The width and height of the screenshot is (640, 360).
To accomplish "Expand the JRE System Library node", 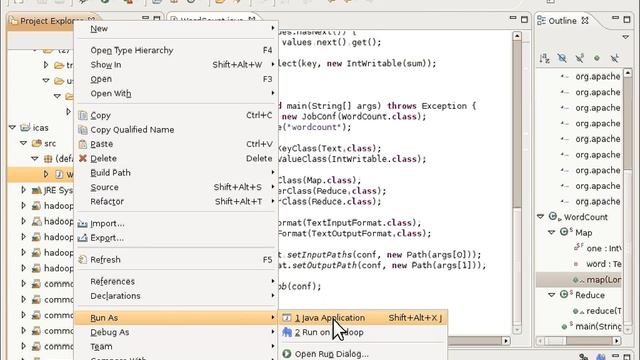I will coord(23,190).
